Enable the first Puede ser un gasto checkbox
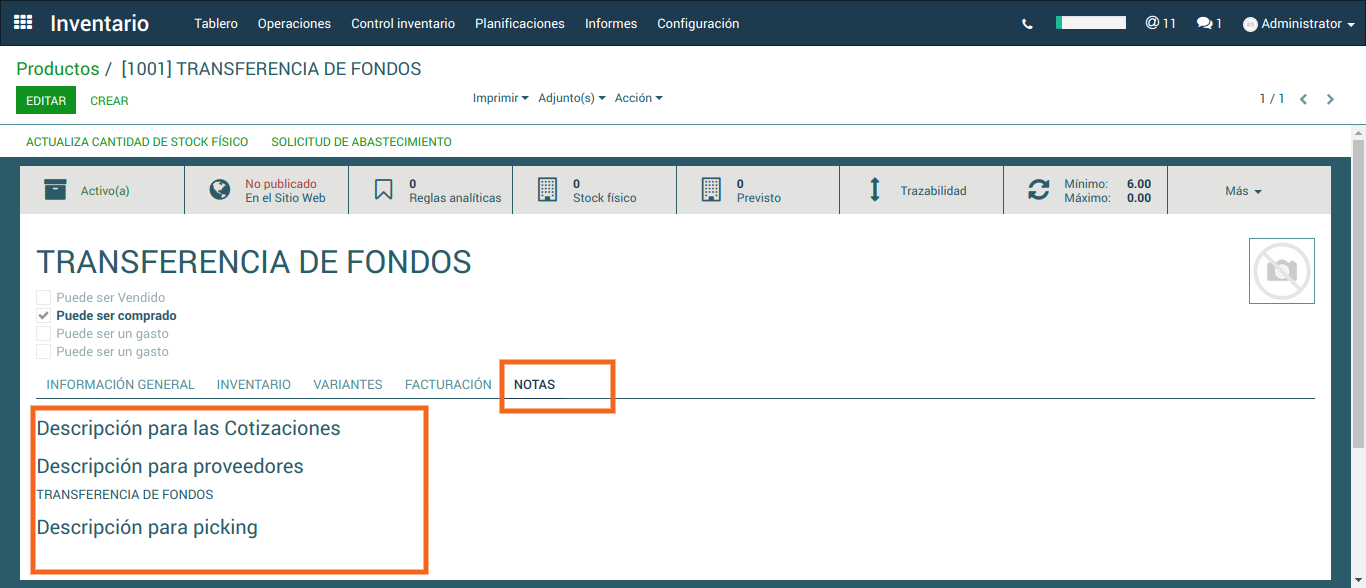Image resolution: width=1366 pixels, height=588 pixels. 43,334
